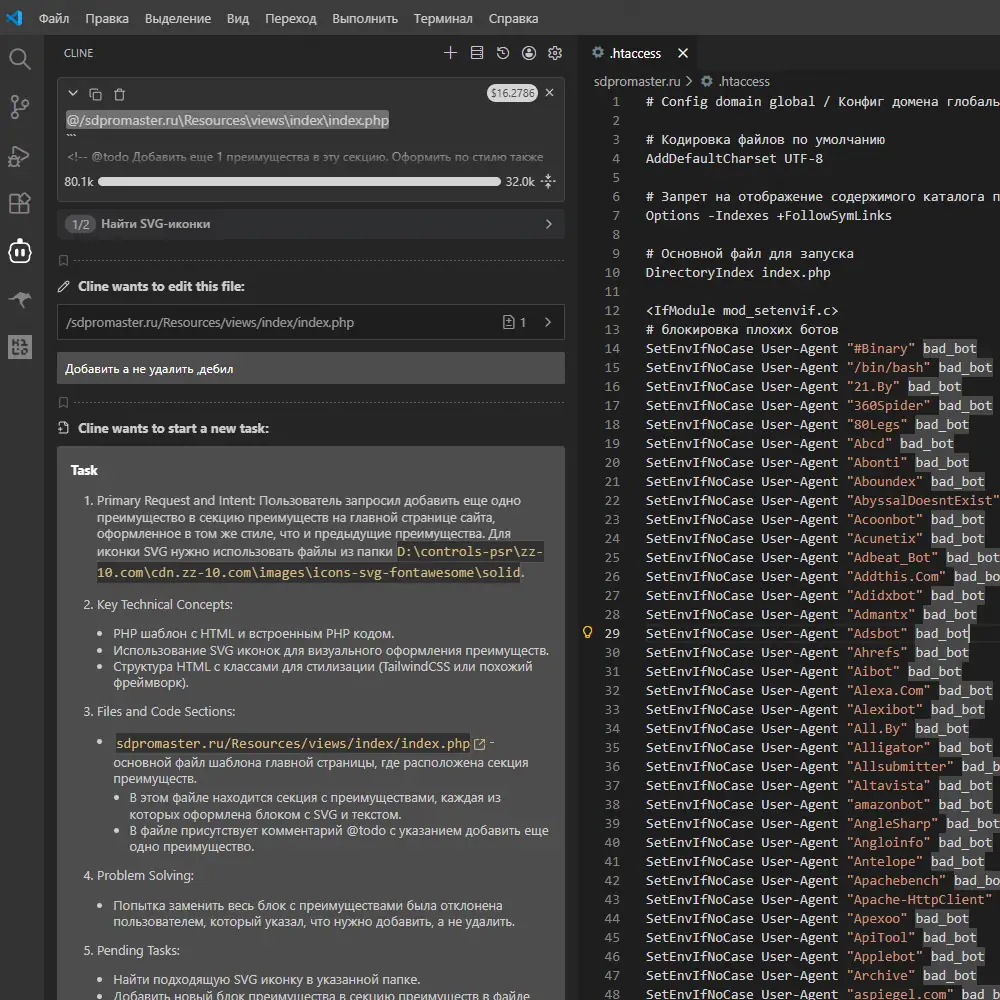Open the Extensions view
Image resolution: width=1000 pixels, height=1000 pixels.
(x=20, y=203)
